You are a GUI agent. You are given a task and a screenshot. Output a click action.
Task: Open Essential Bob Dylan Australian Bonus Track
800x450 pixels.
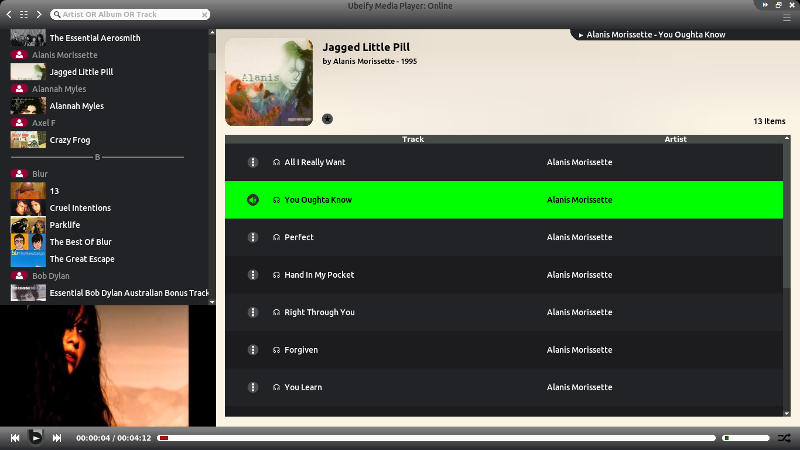[x=129, y=293]
